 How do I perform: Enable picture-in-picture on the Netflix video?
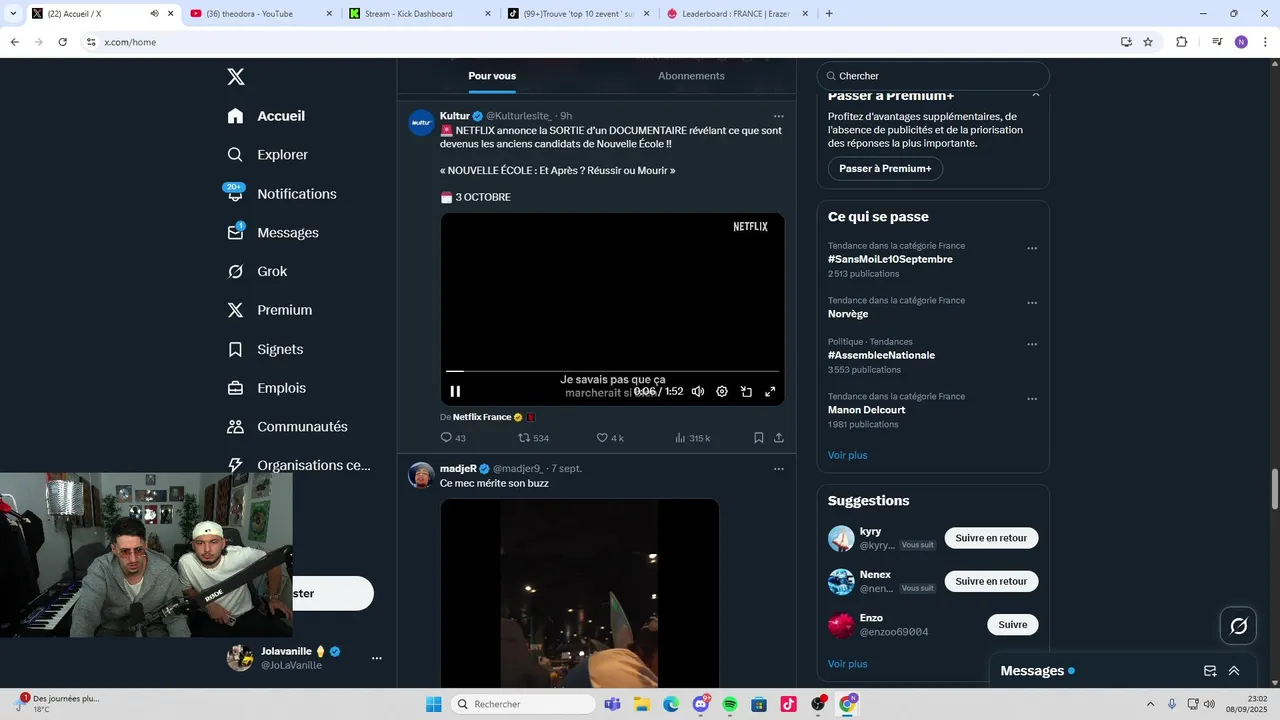tap(746, 392)
